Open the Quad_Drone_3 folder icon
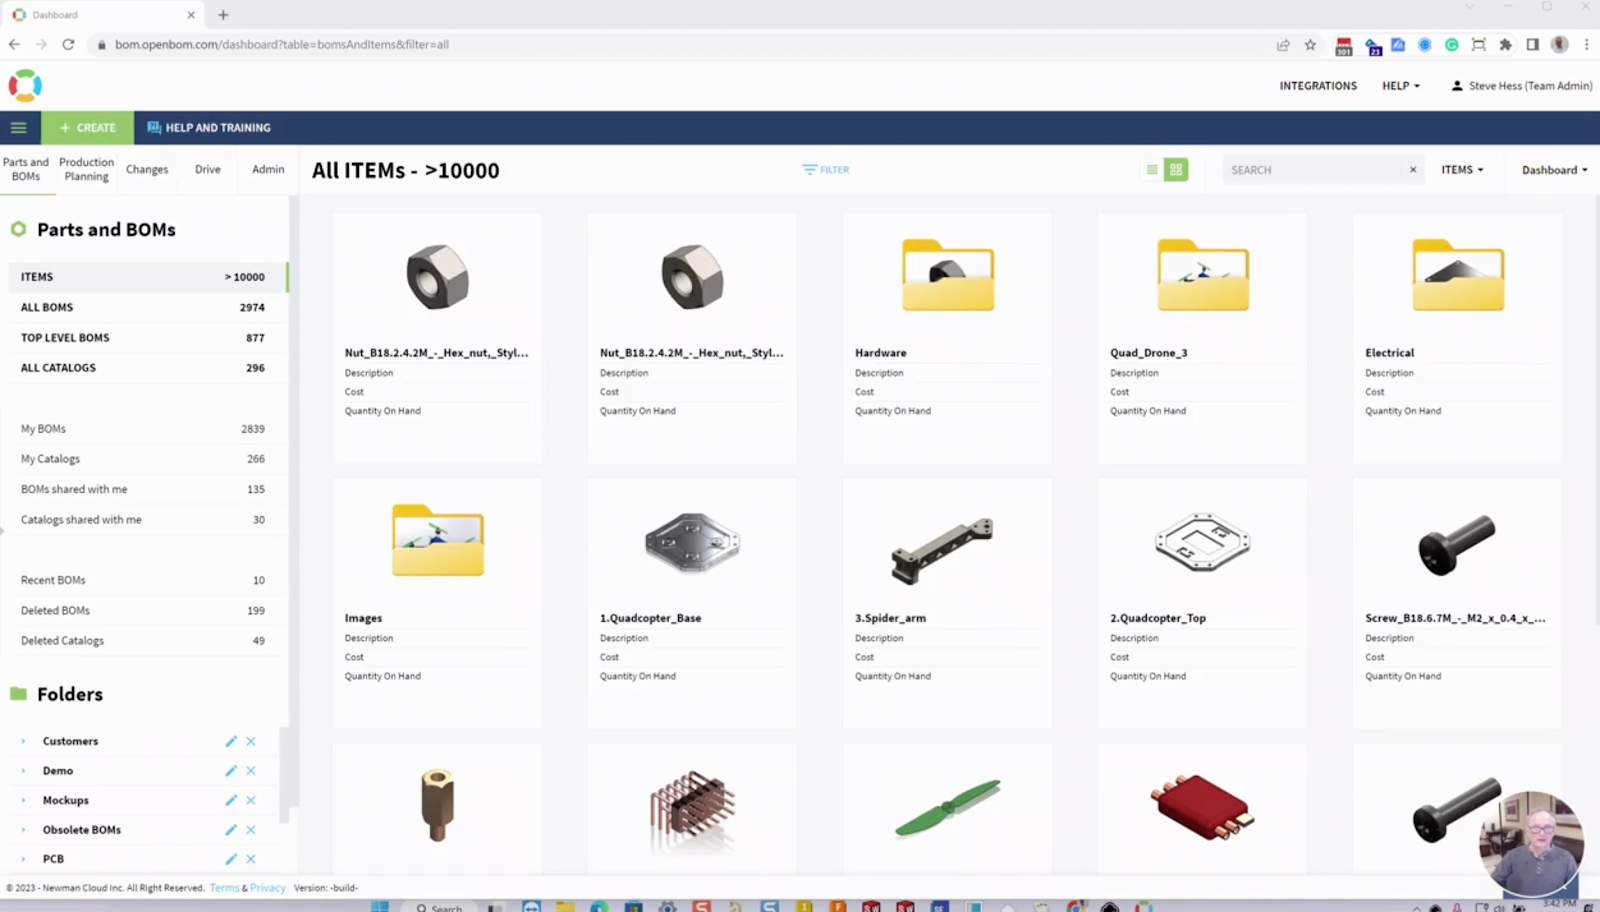This screenshot has height=912, width=1600. coord(1203,275)
